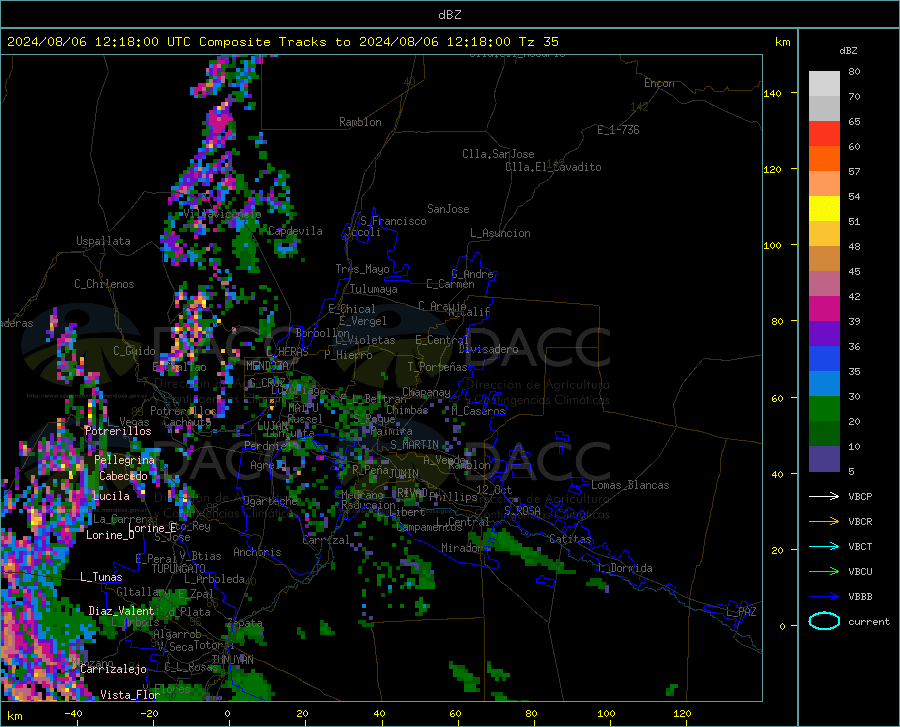Click the '57' value in dBZ legend
Screen dimensions: 900x727
[854, 171]
